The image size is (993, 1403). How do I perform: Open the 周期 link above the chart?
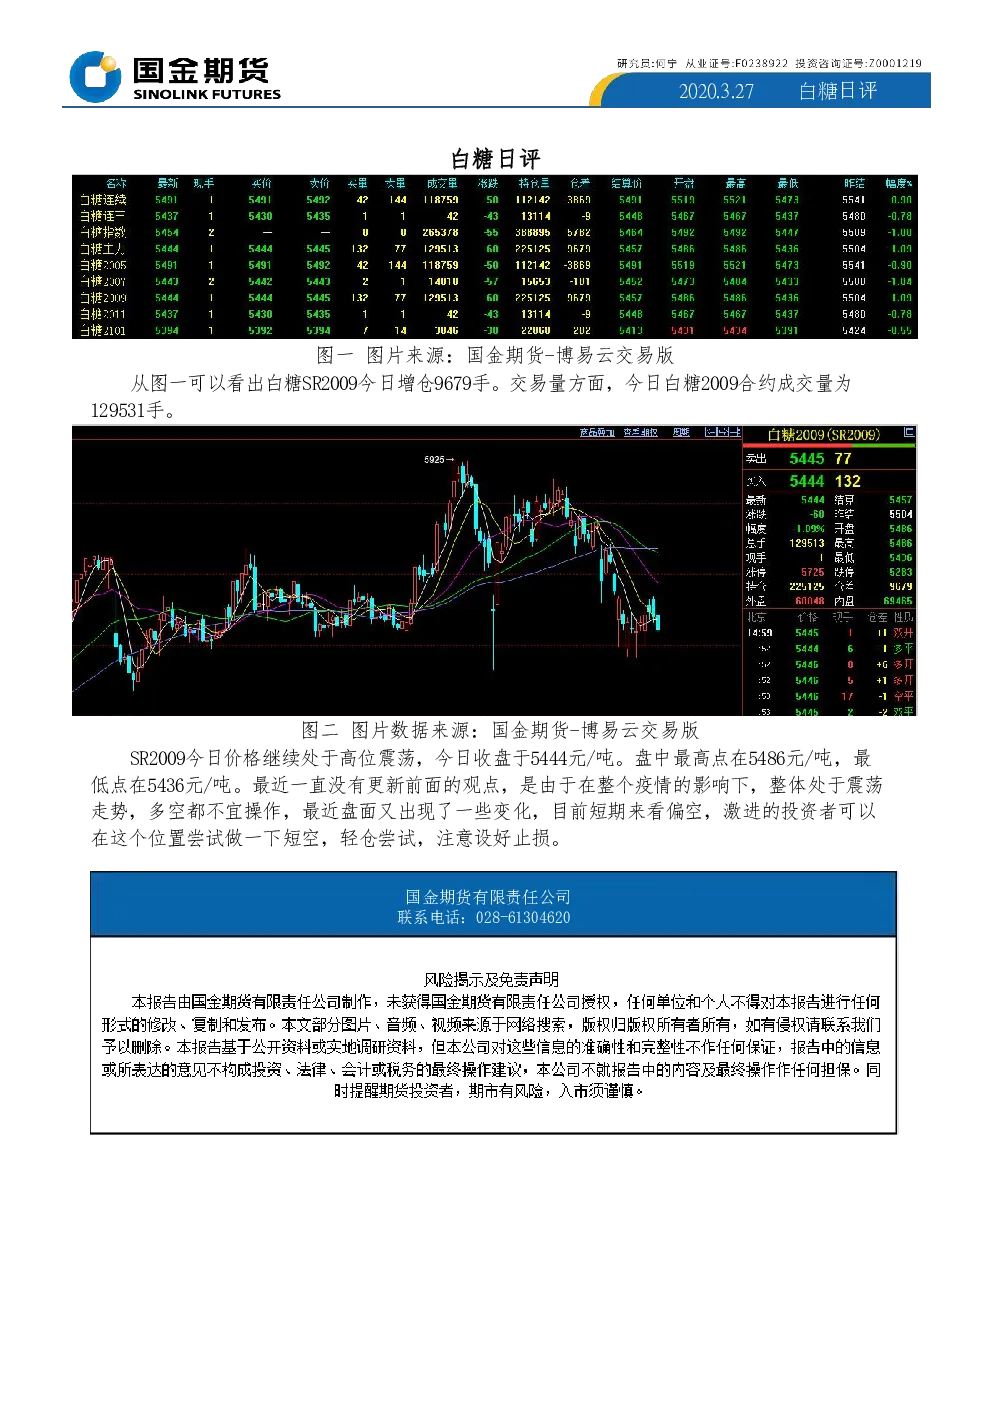coord(681,432)
